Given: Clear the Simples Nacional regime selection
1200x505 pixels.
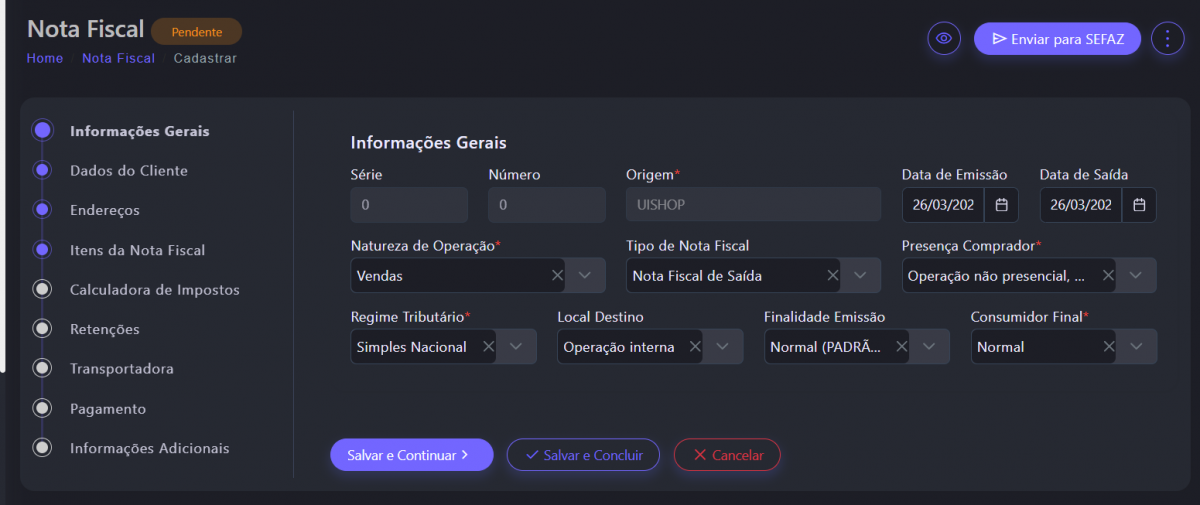Looking at the screenshot, I should click(x=488, y=347).
